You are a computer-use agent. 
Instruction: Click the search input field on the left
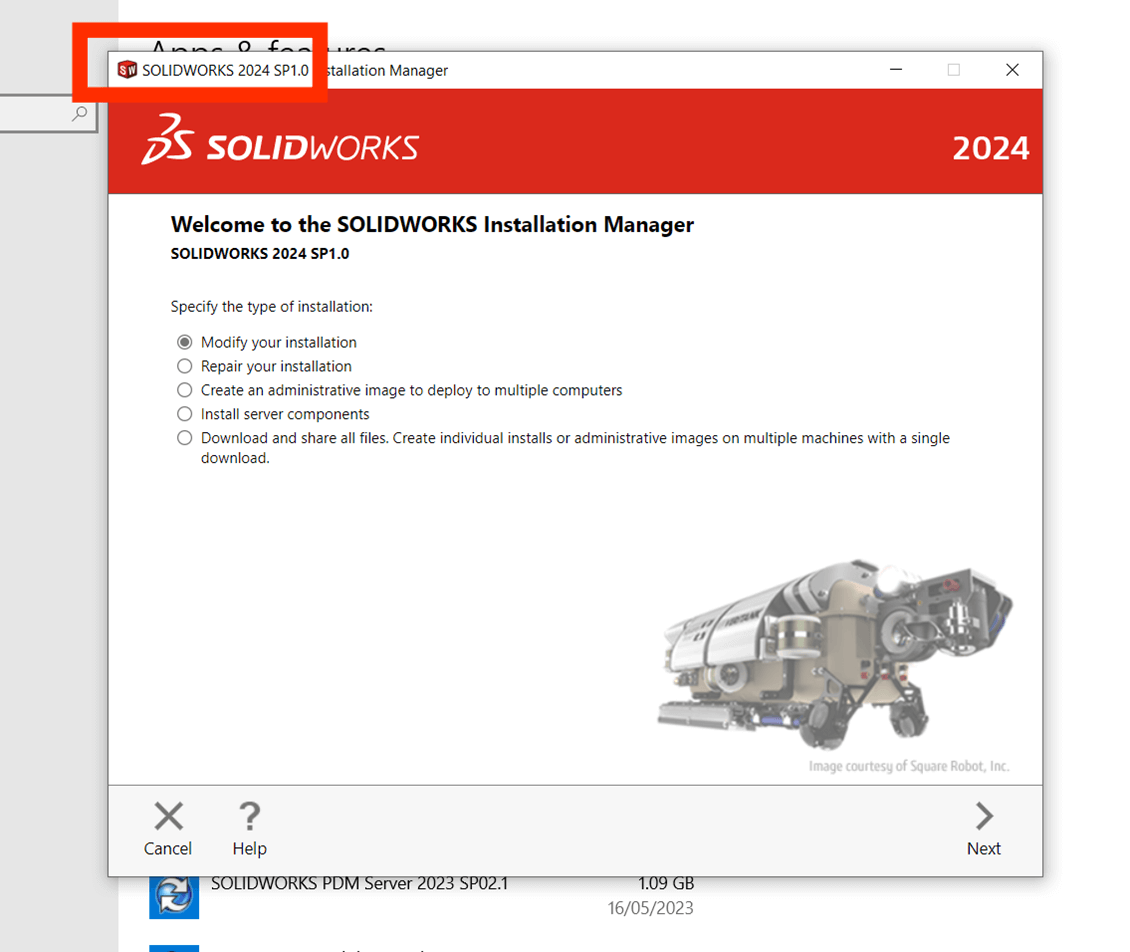coord(40,114)
